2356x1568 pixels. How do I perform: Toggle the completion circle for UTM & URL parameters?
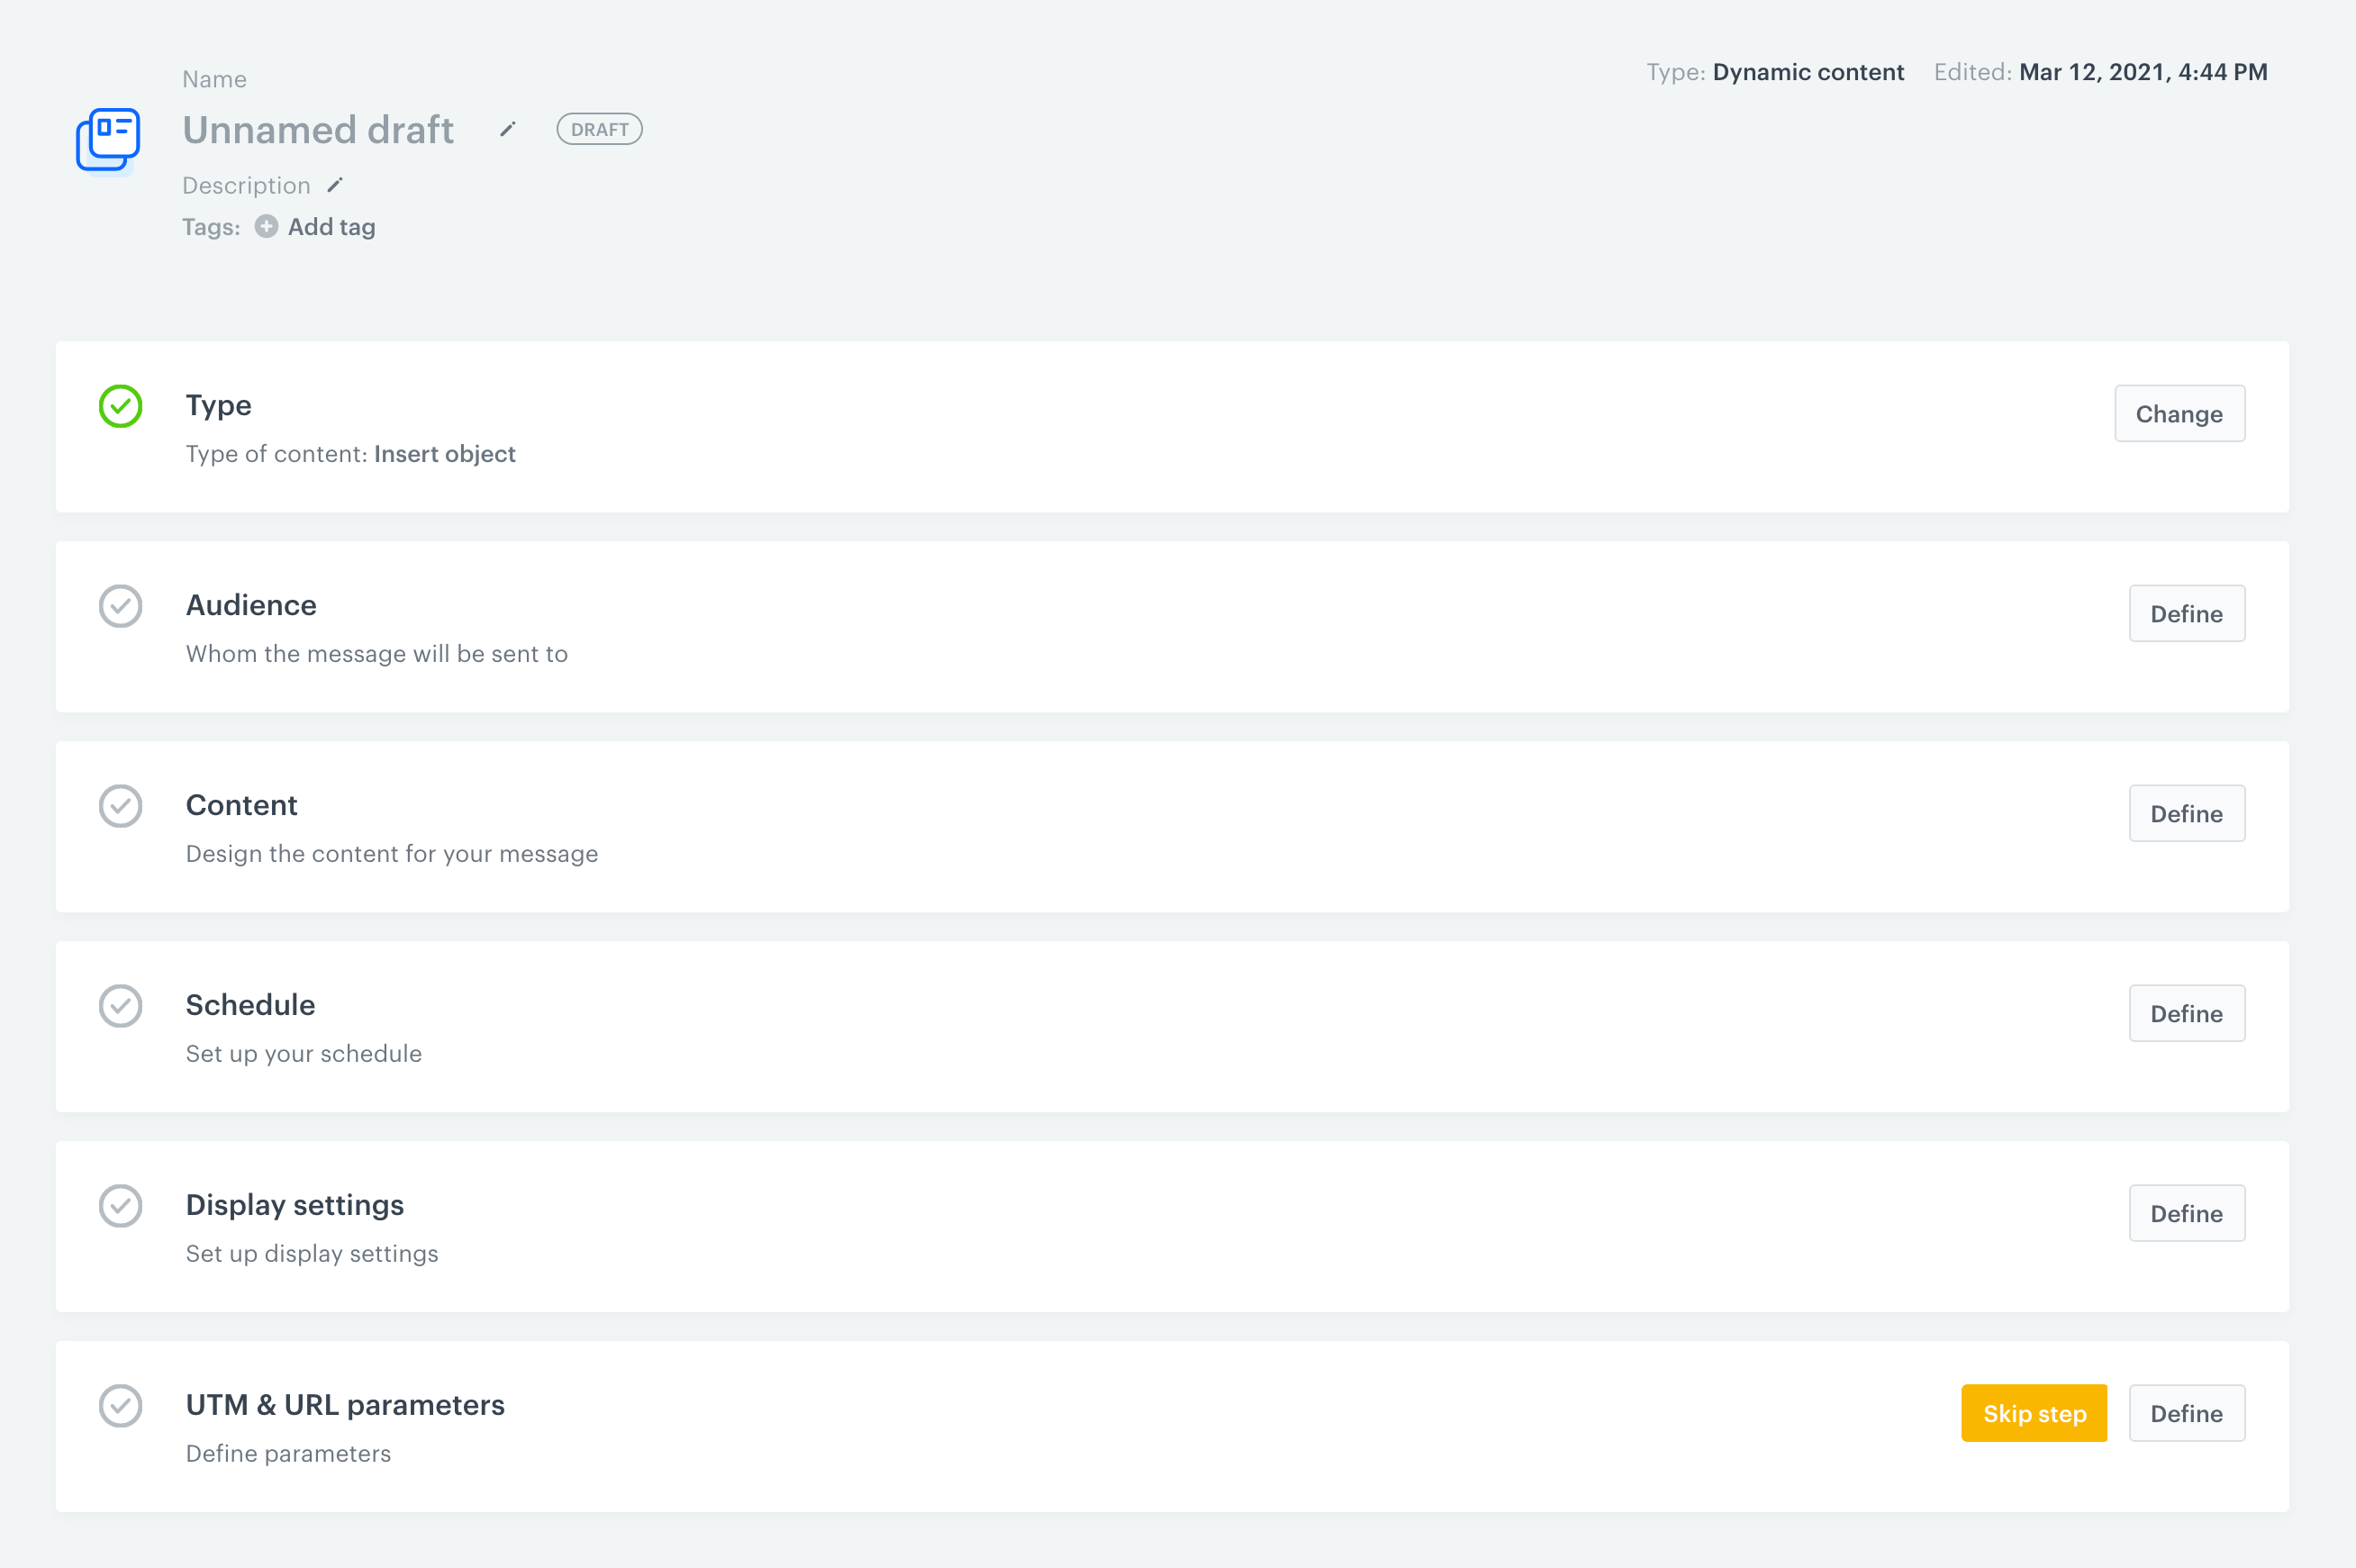[120, 1406]
